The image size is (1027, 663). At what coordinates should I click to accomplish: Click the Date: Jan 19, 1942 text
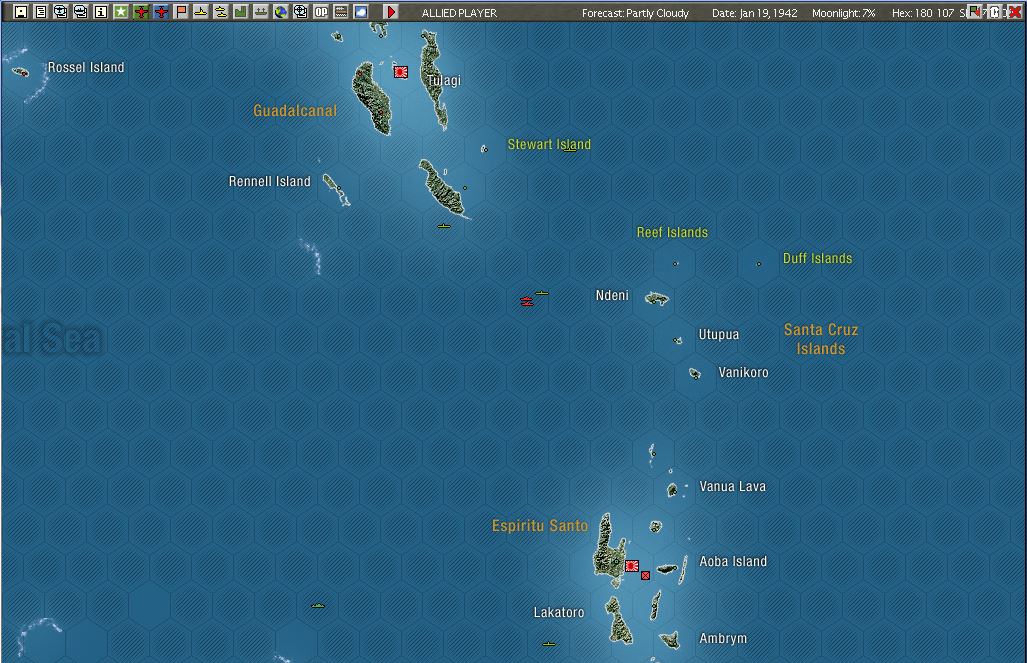point(755,13)
